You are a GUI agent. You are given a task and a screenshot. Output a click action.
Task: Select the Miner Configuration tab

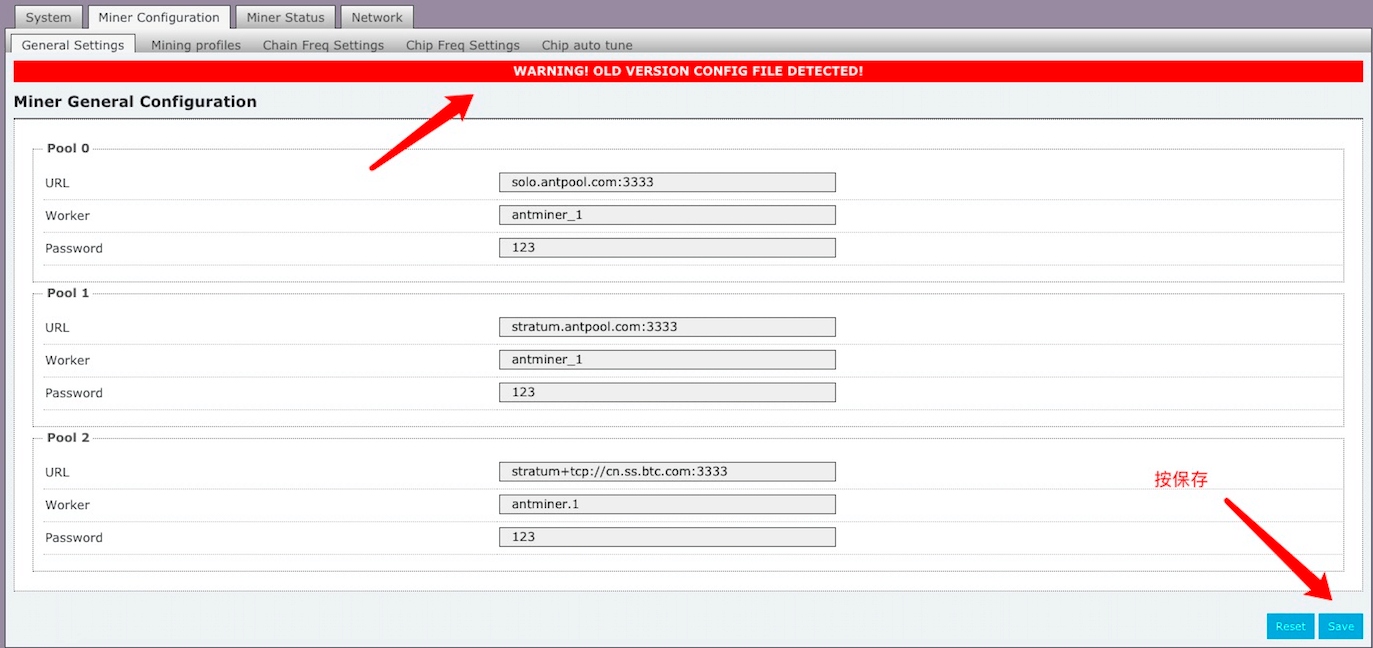coord(159,17)
